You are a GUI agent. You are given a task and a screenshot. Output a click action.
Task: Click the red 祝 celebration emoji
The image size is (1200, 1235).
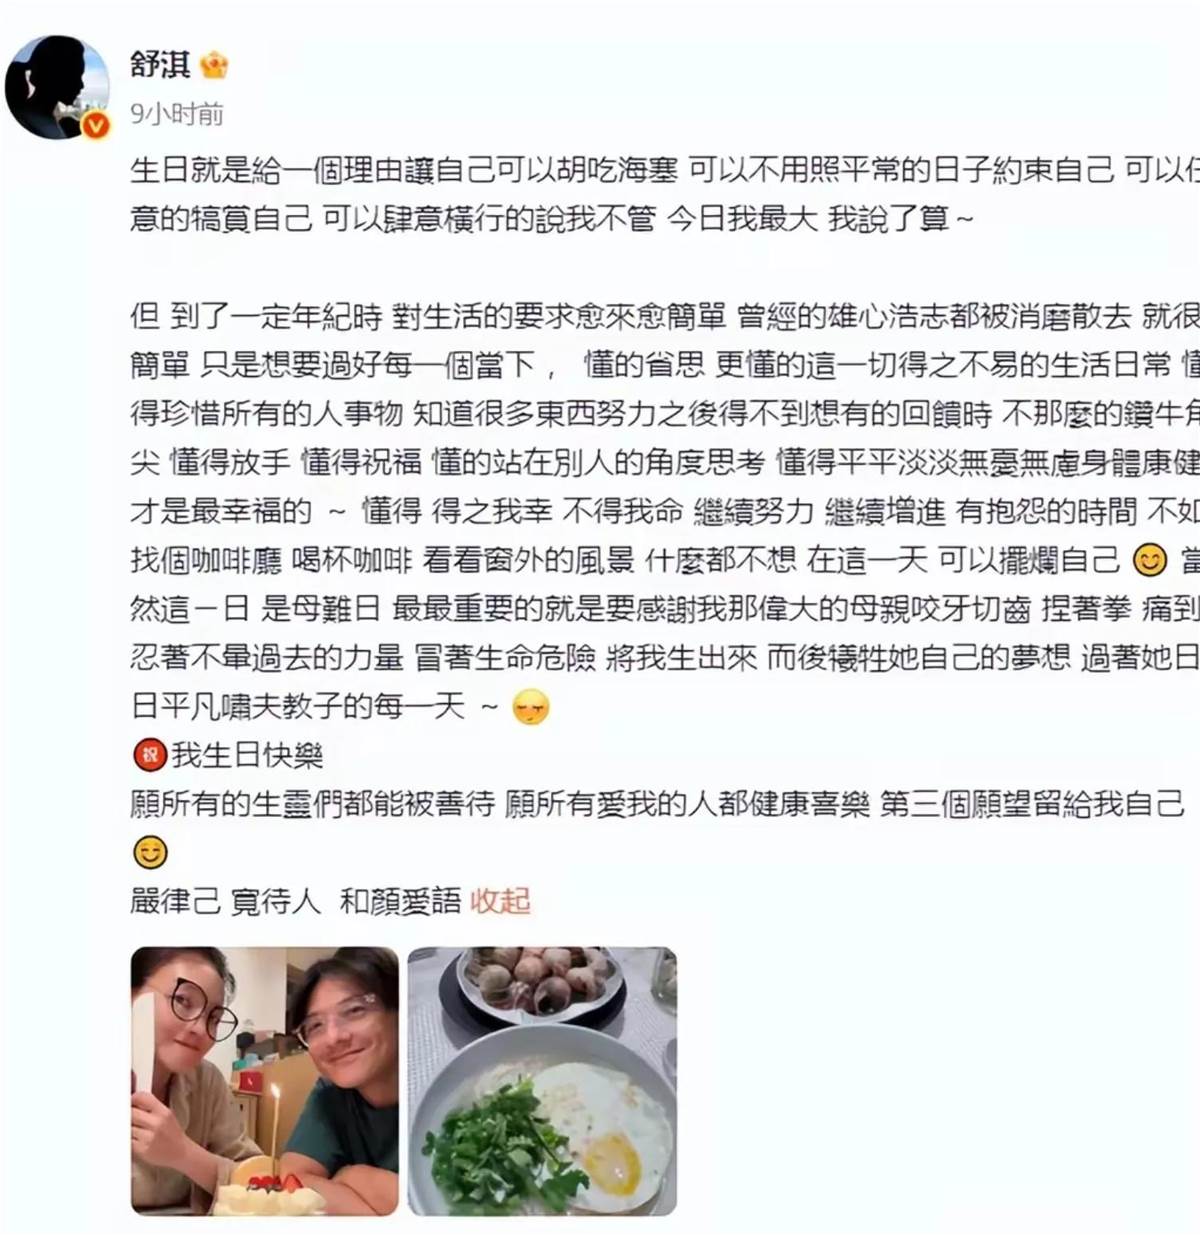(x=149, y=755)
